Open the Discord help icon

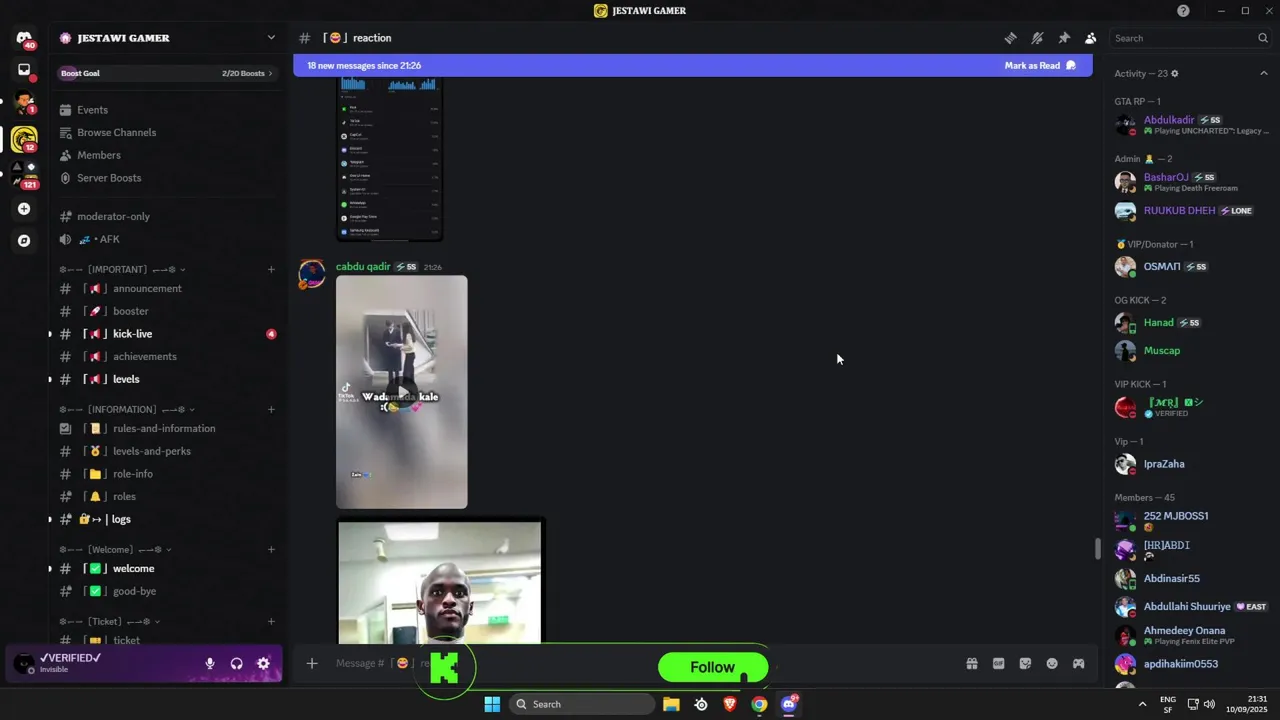[1183, 11]
